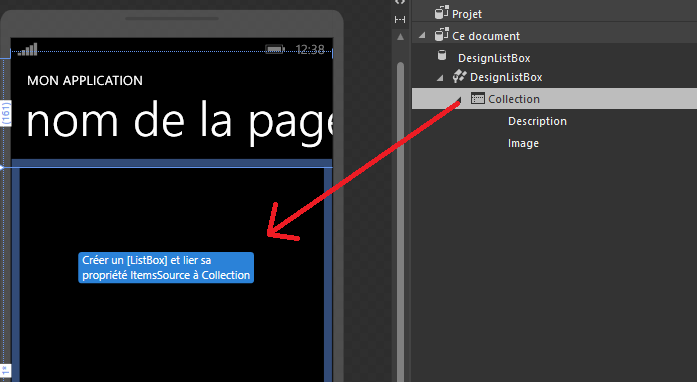Click the phone battery icon
The height and width of the screenshot is (382, 697).
coord(275,49)
